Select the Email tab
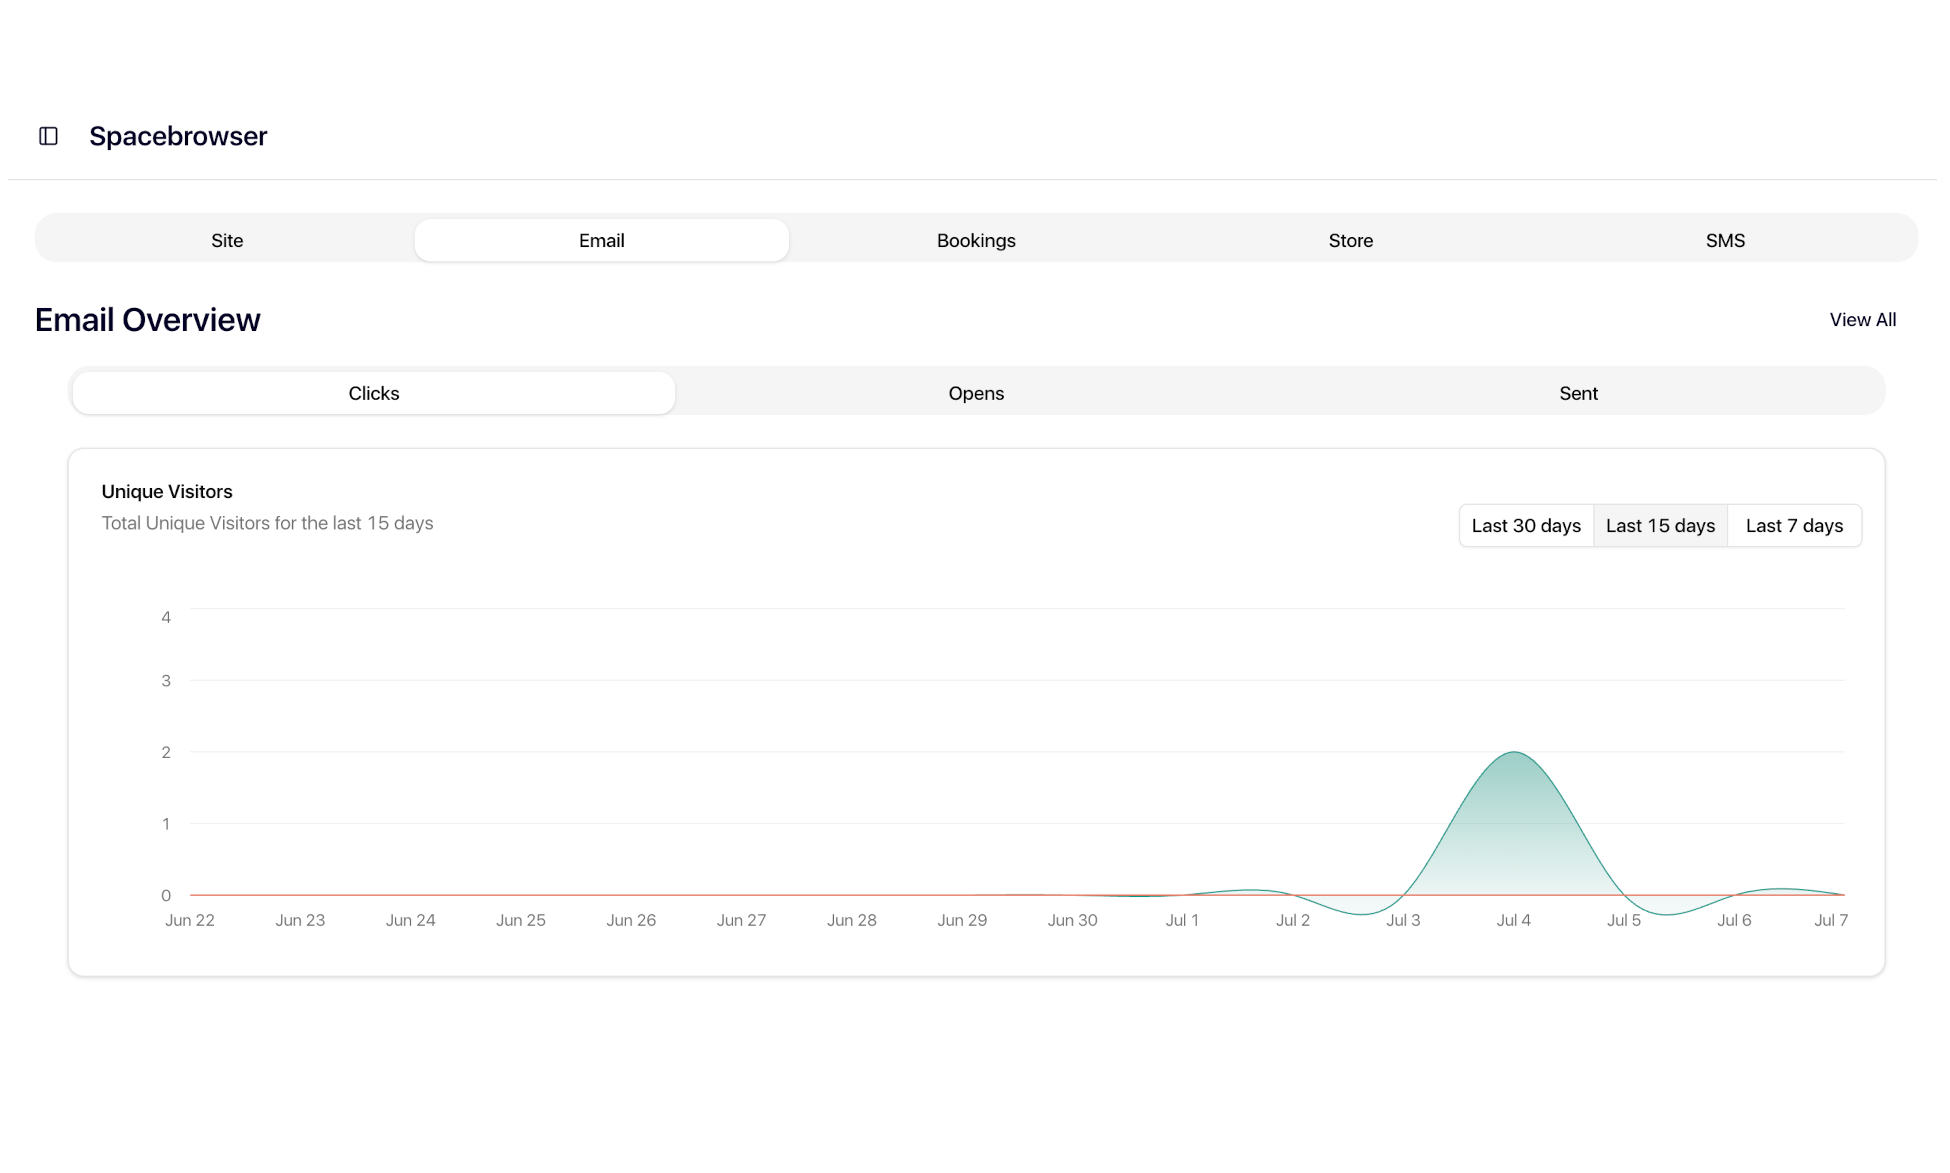 coord(601,240)
